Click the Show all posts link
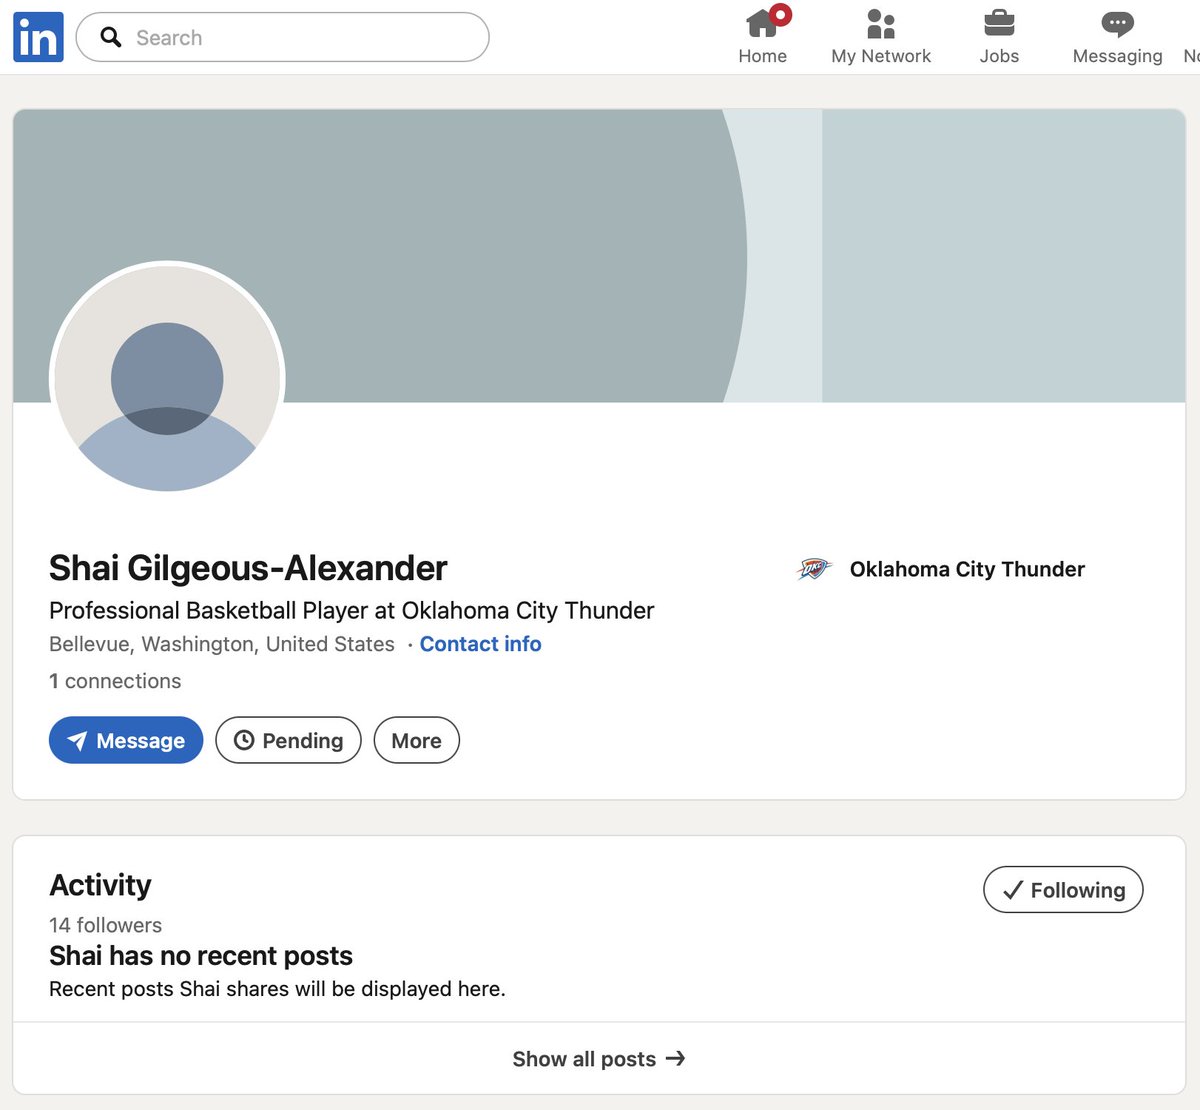 pyautogui.click(x=598, y=1059)
